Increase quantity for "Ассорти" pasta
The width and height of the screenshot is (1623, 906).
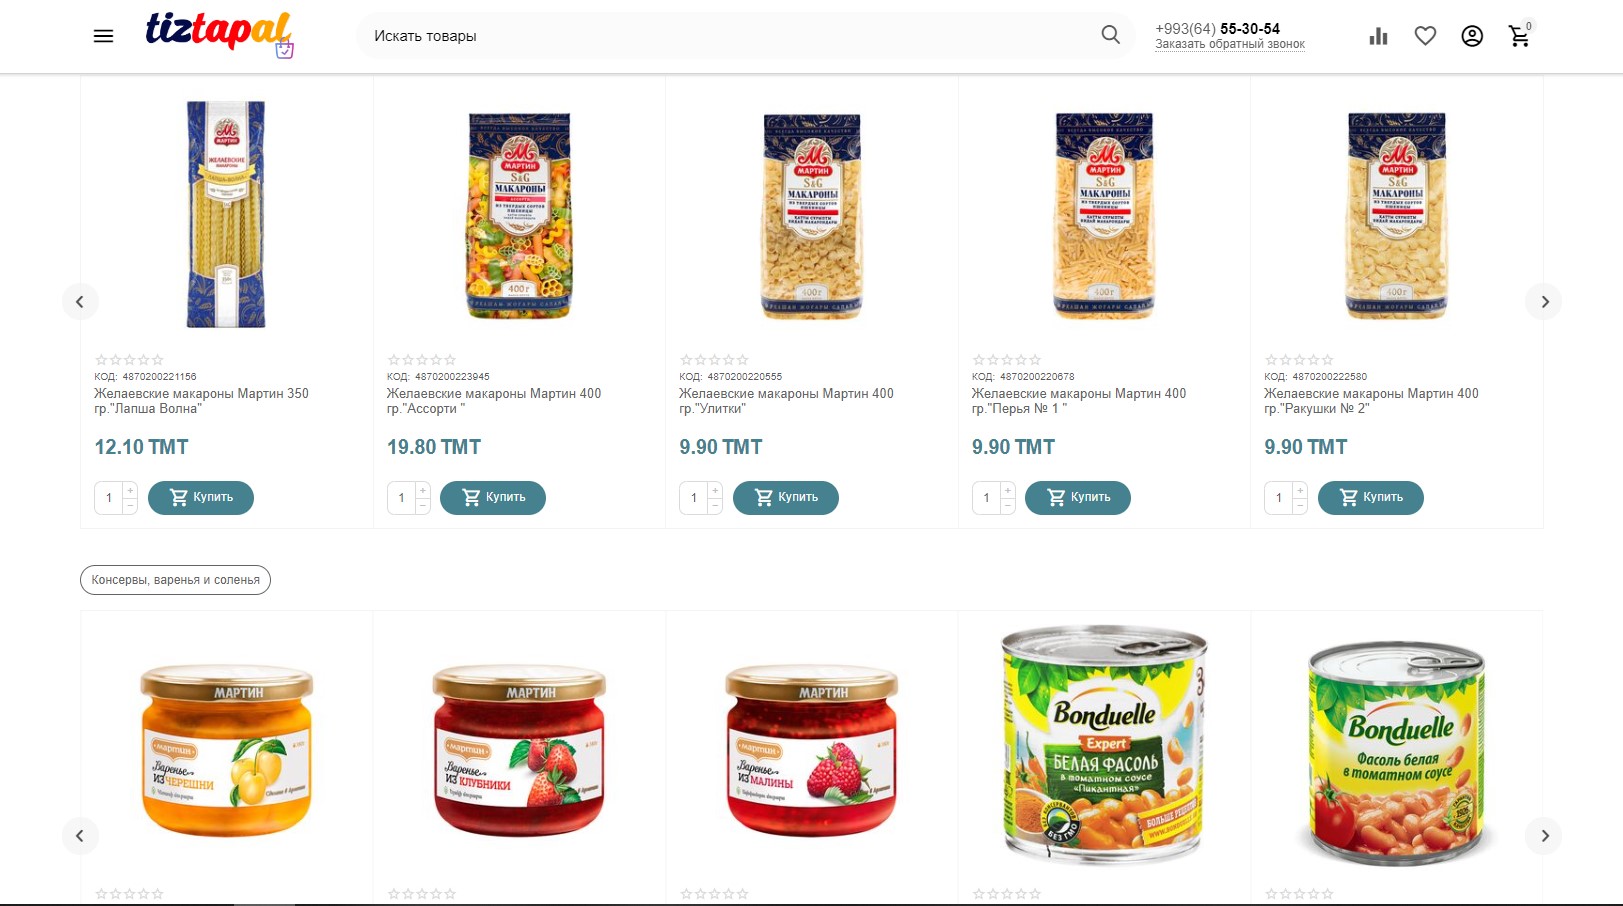click(x=423, y=490)
